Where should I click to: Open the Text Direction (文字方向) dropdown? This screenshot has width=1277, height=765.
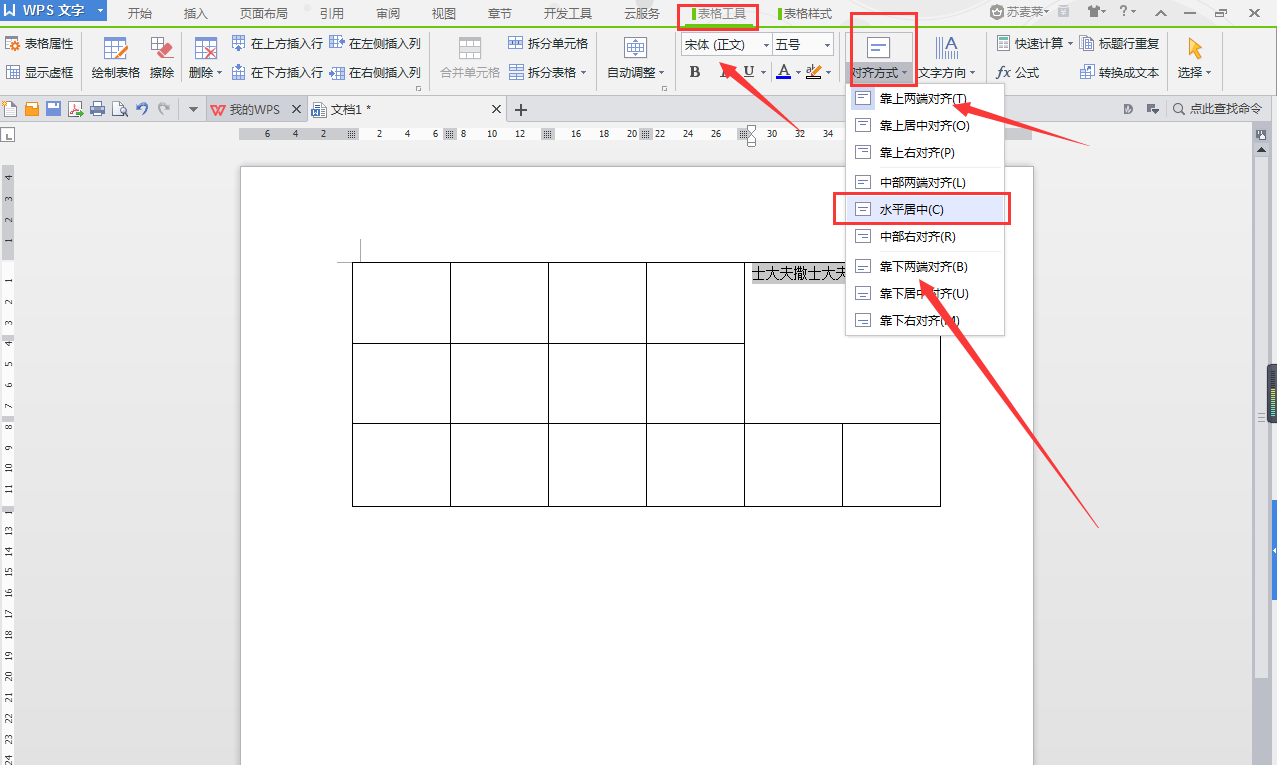tap(946, 59)
